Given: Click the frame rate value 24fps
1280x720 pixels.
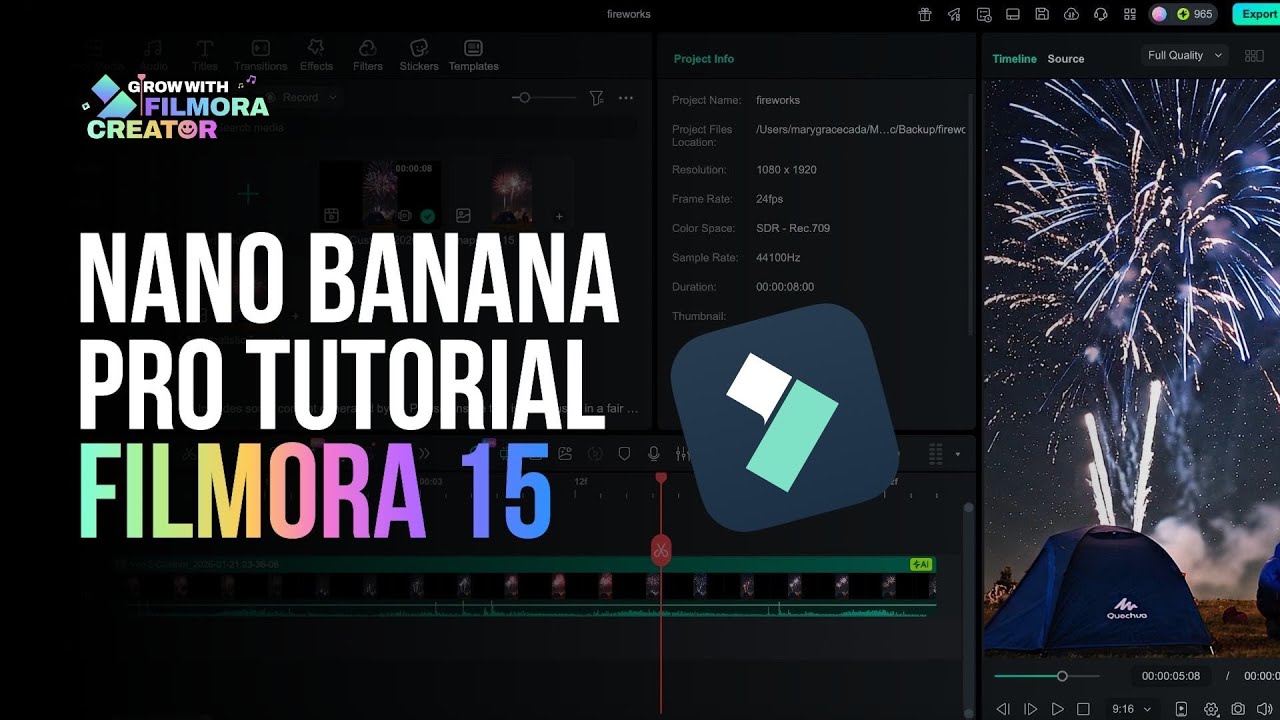Looking at the screenshot, I should point(769,199).
